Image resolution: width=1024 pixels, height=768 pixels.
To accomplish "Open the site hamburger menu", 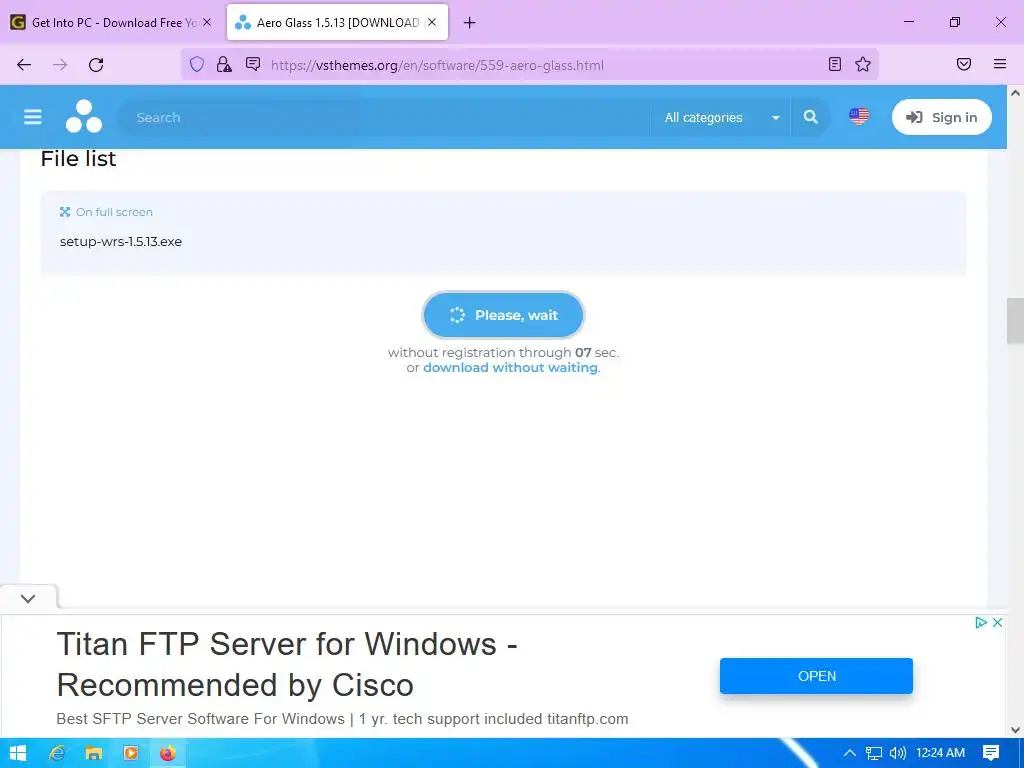I will (33, 117).
